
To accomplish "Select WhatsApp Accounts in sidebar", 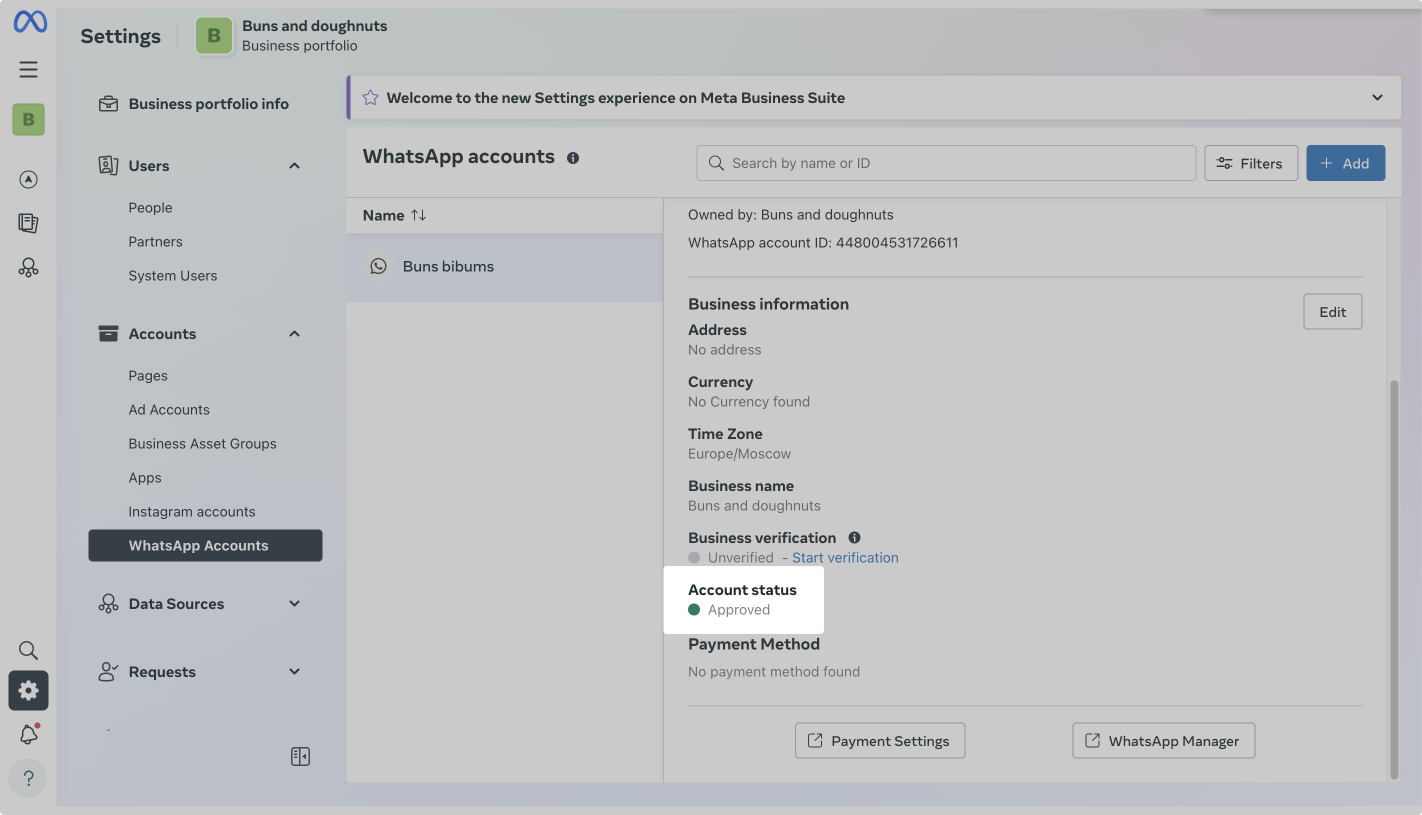I will 205,546.
